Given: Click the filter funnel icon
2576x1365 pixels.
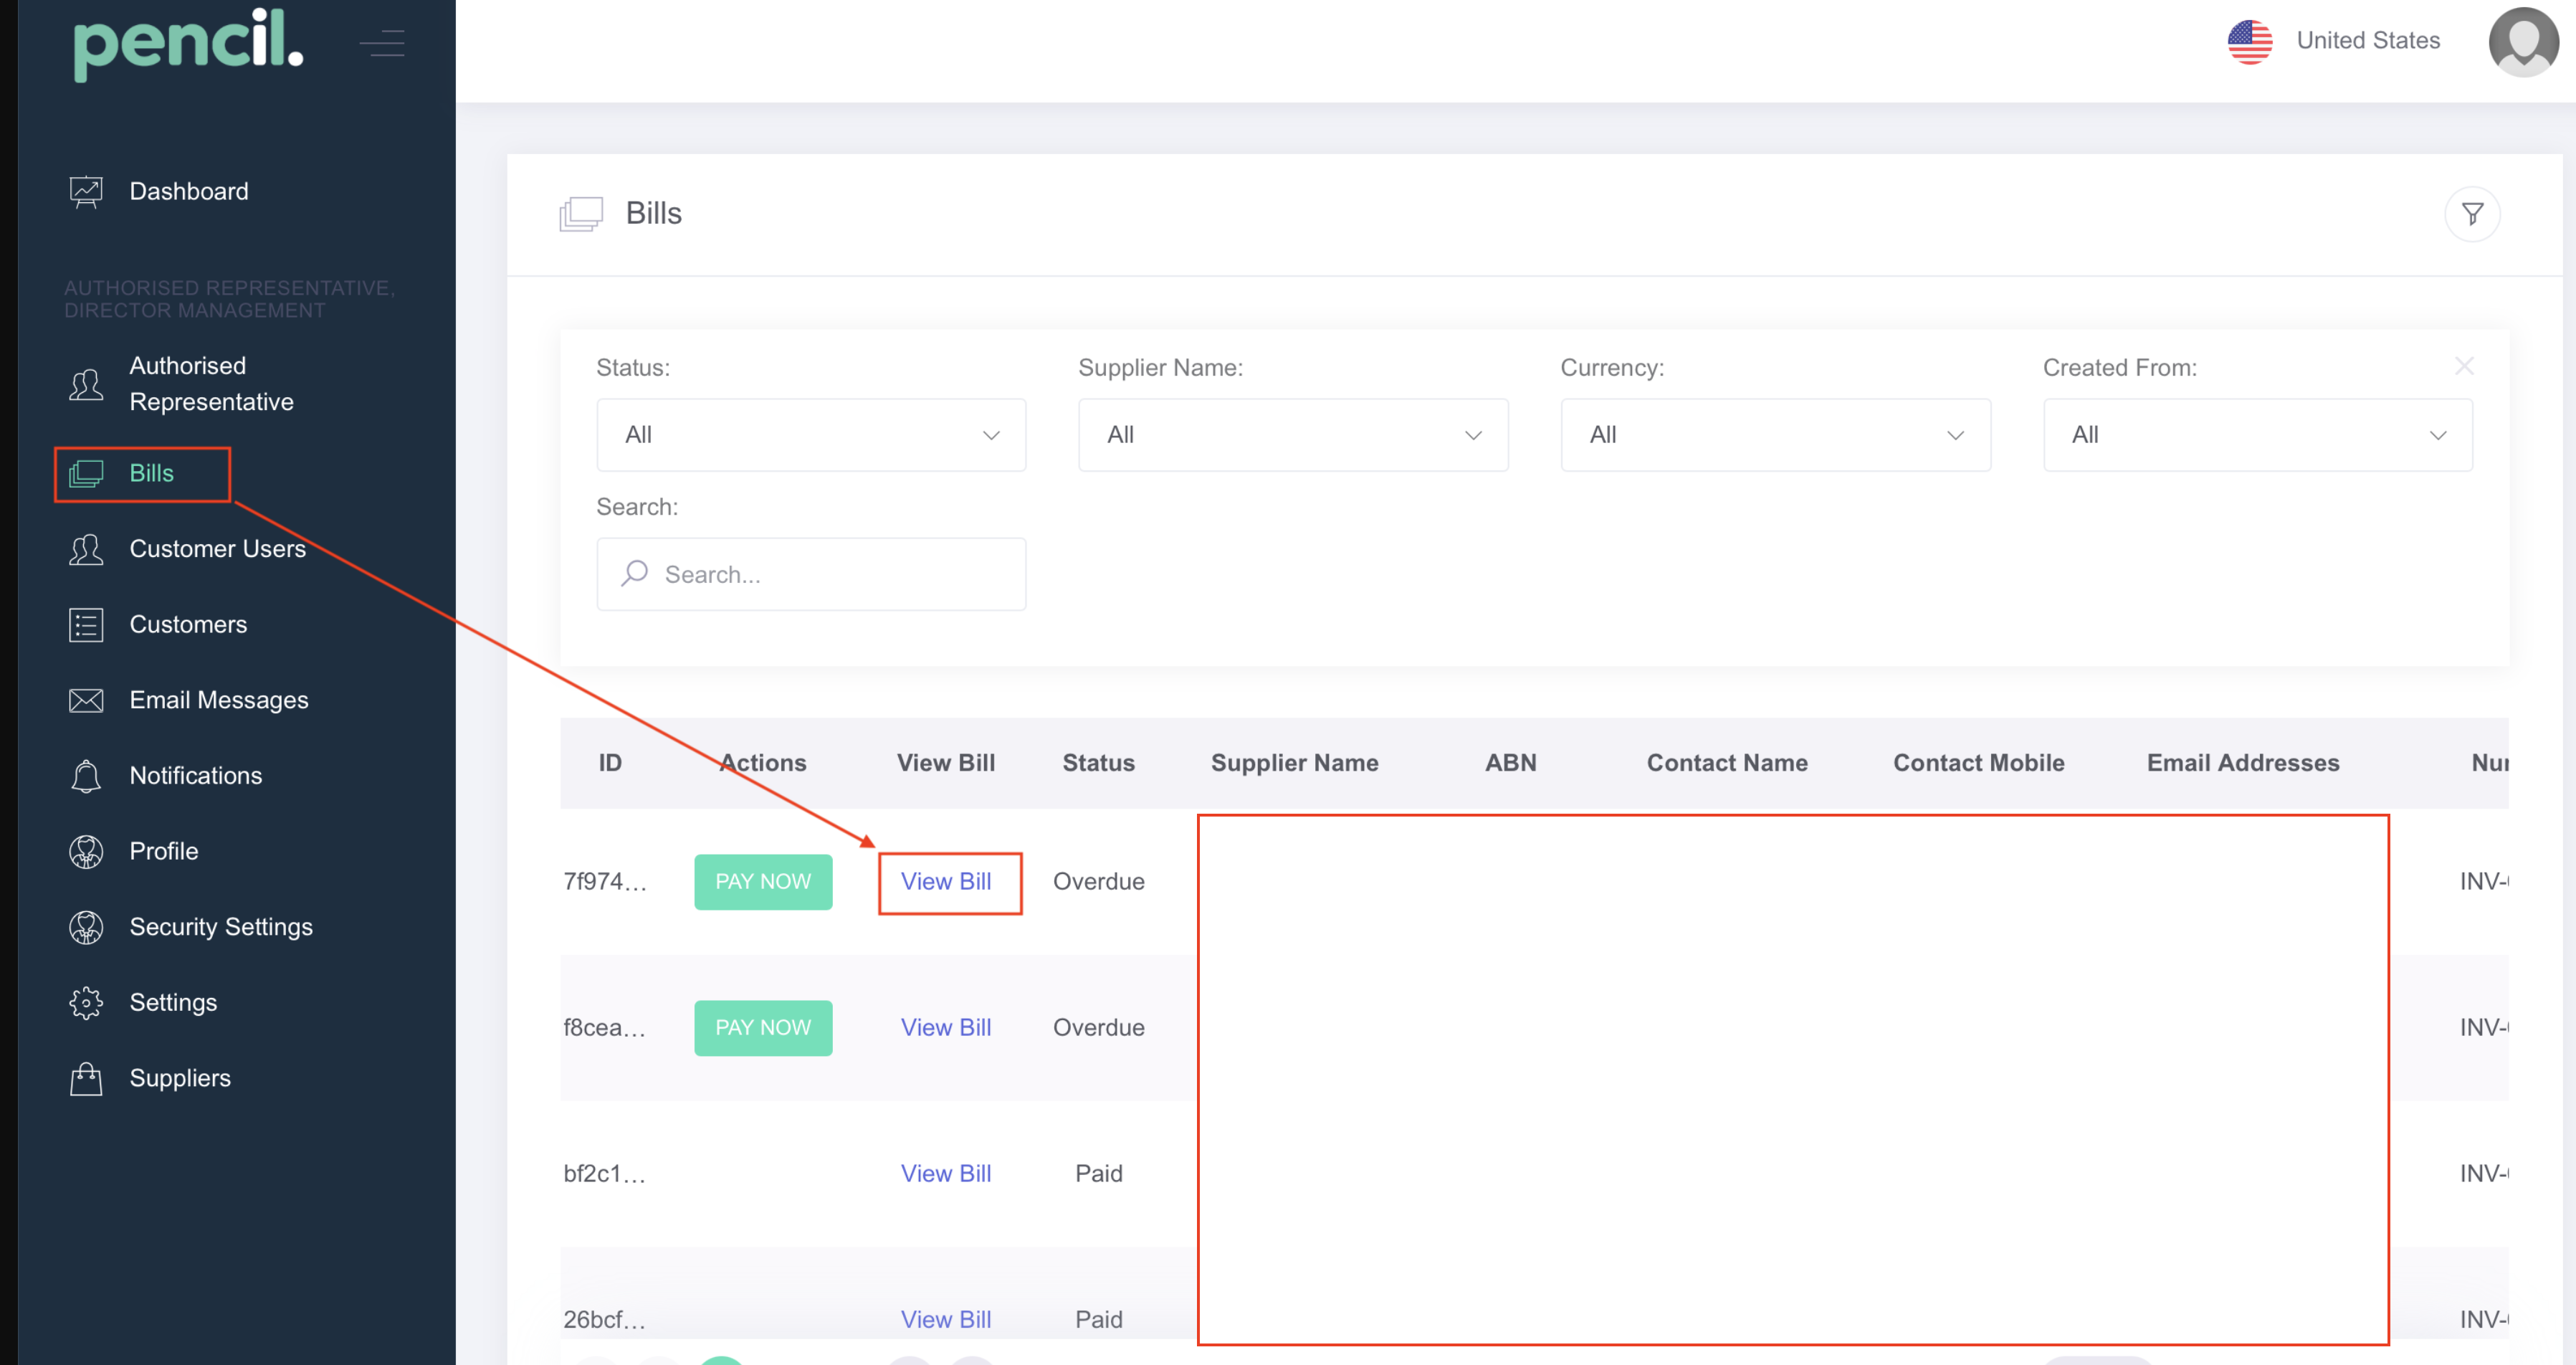Looking at the screenshot, I should click(x=2471, y=214).
